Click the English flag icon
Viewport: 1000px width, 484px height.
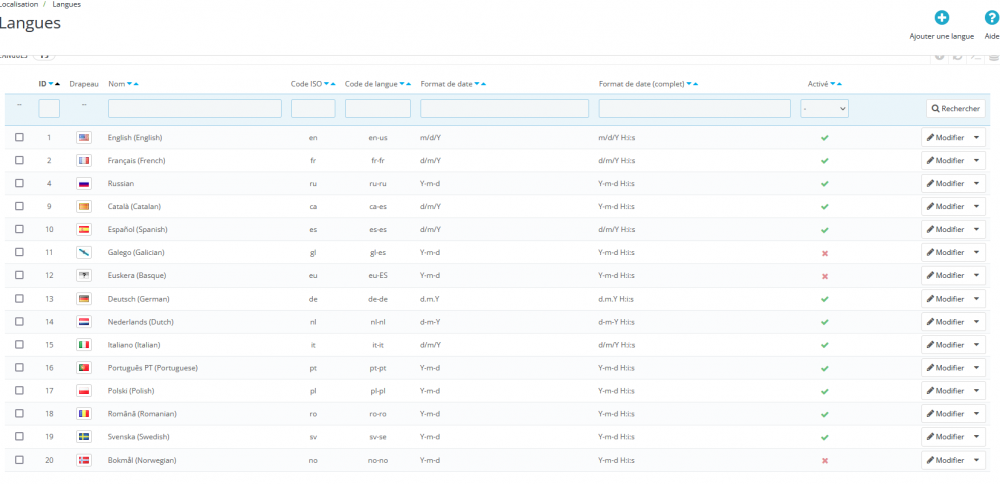pos(84,137)
